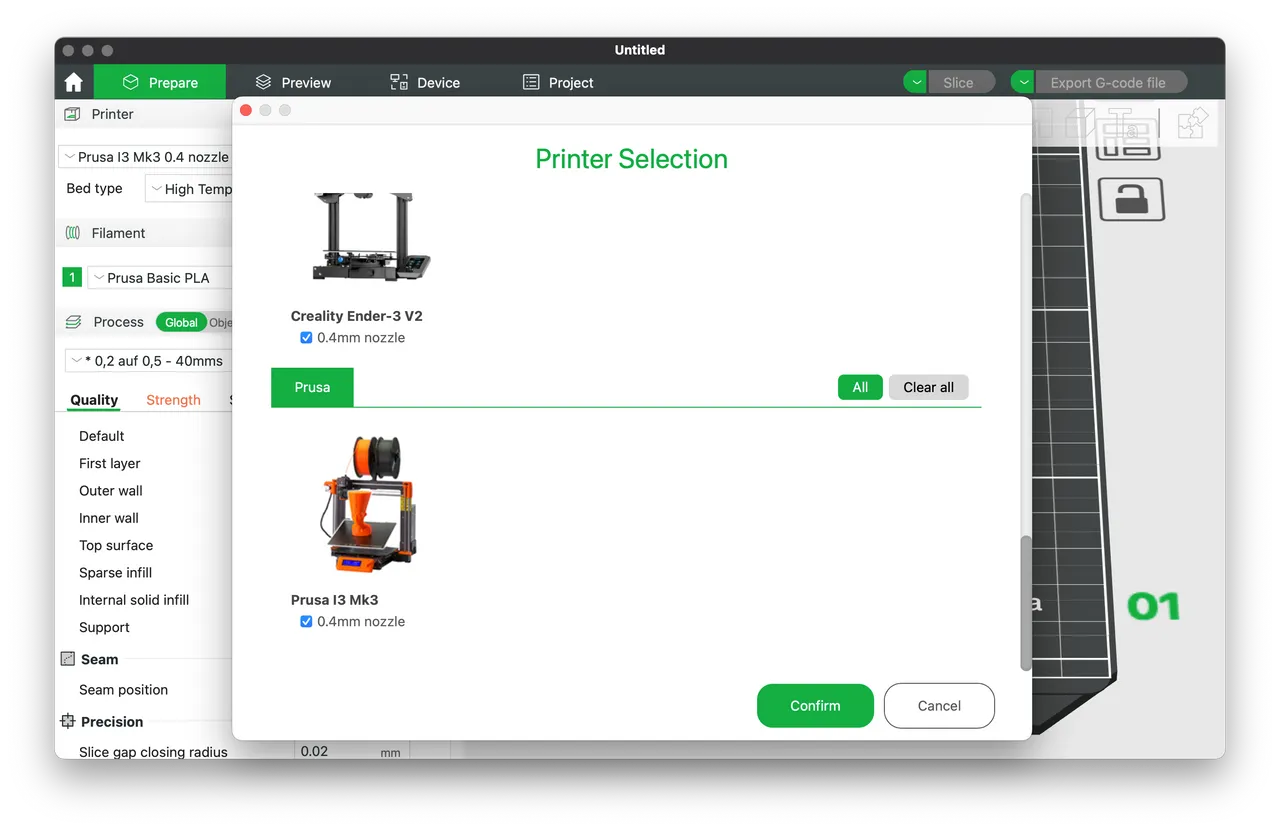Toggle the Global process mode switch

click(x=181, y=322)
